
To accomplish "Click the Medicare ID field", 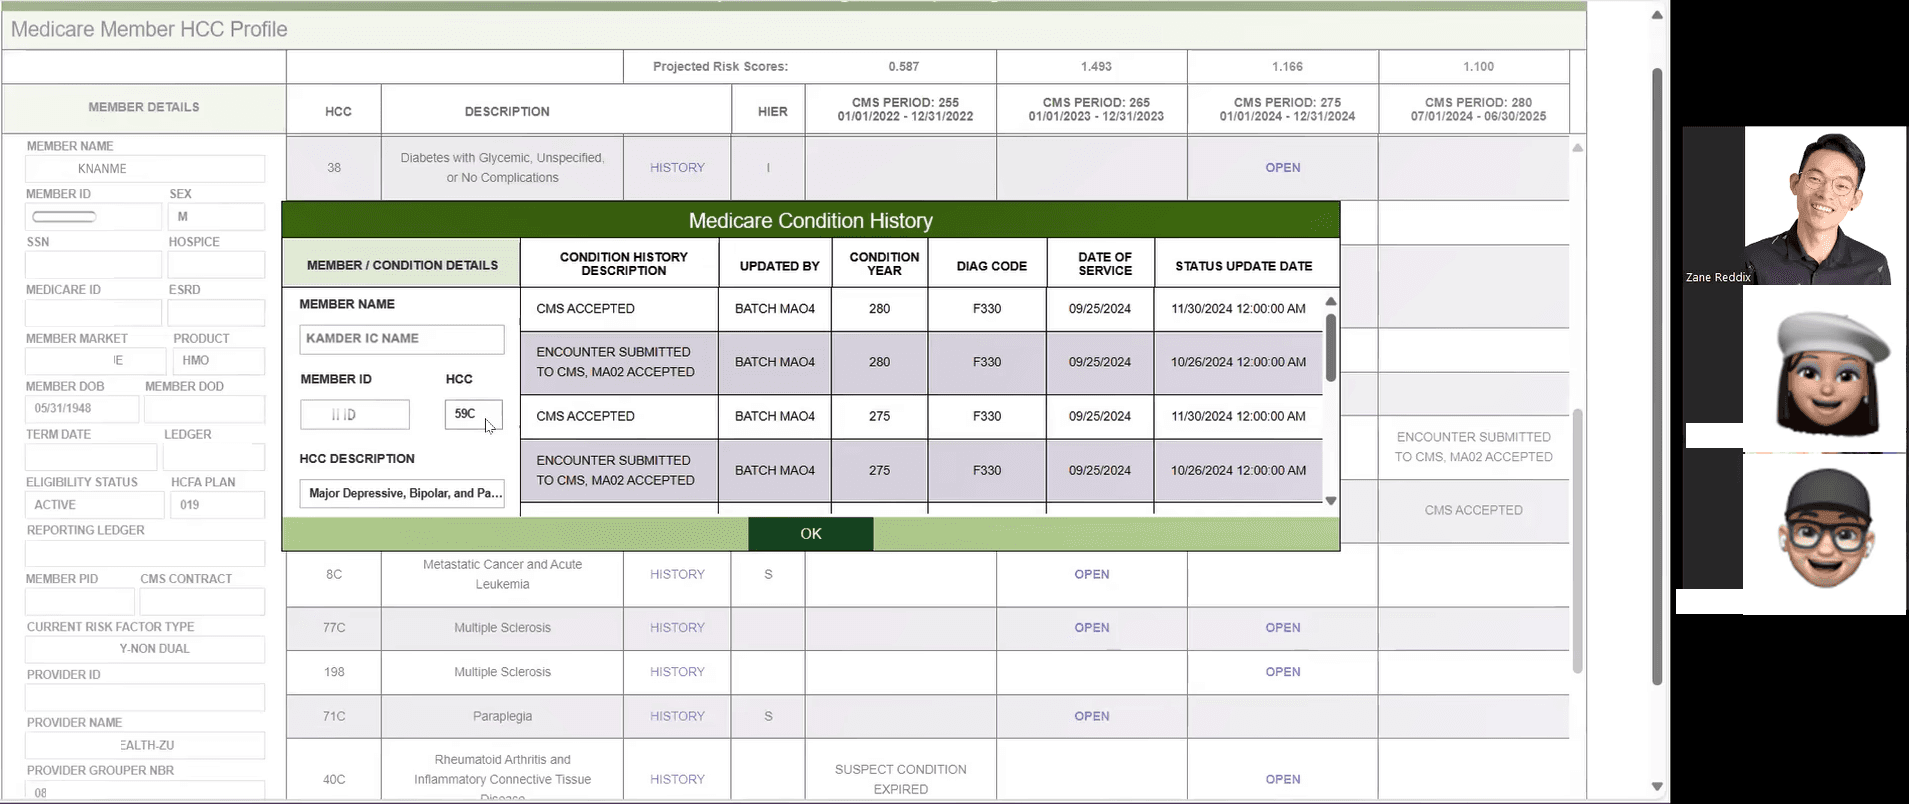I will [x=94, y=313].
